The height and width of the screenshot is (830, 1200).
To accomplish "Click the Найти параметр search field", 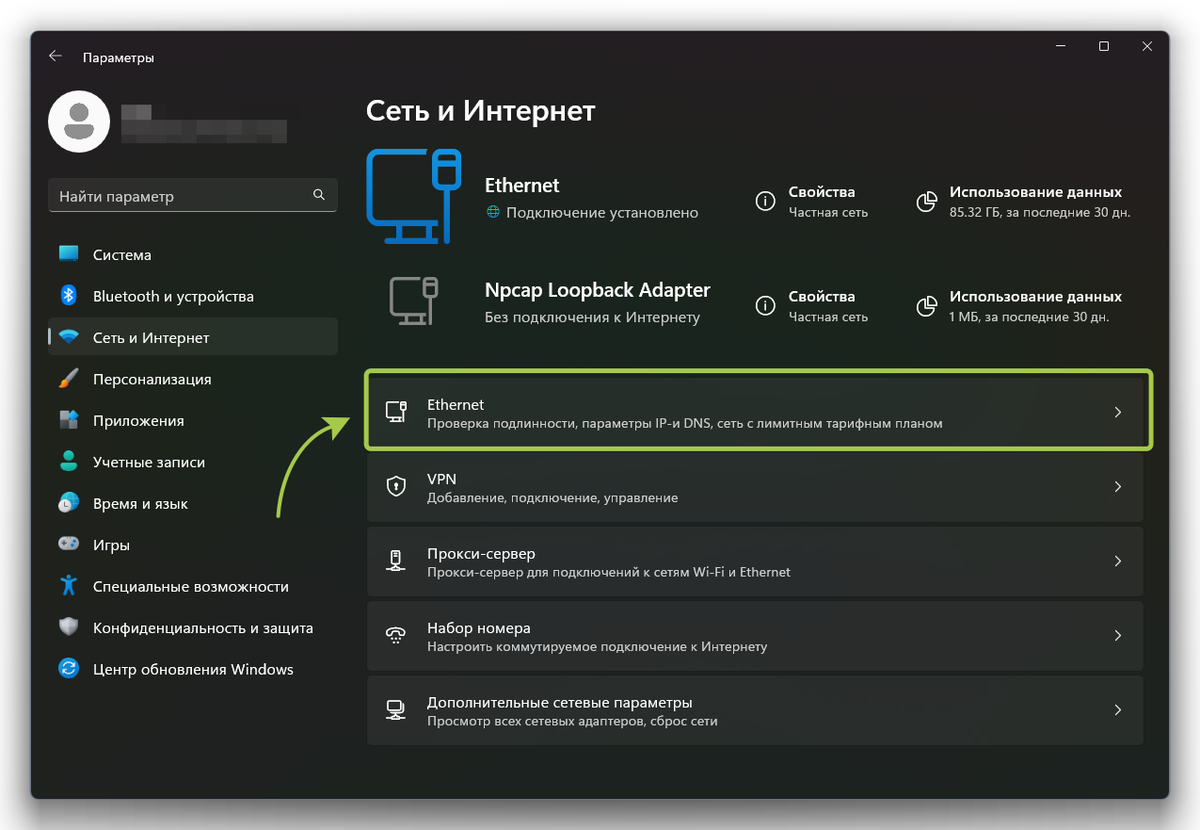I will (x=193, y=196).
